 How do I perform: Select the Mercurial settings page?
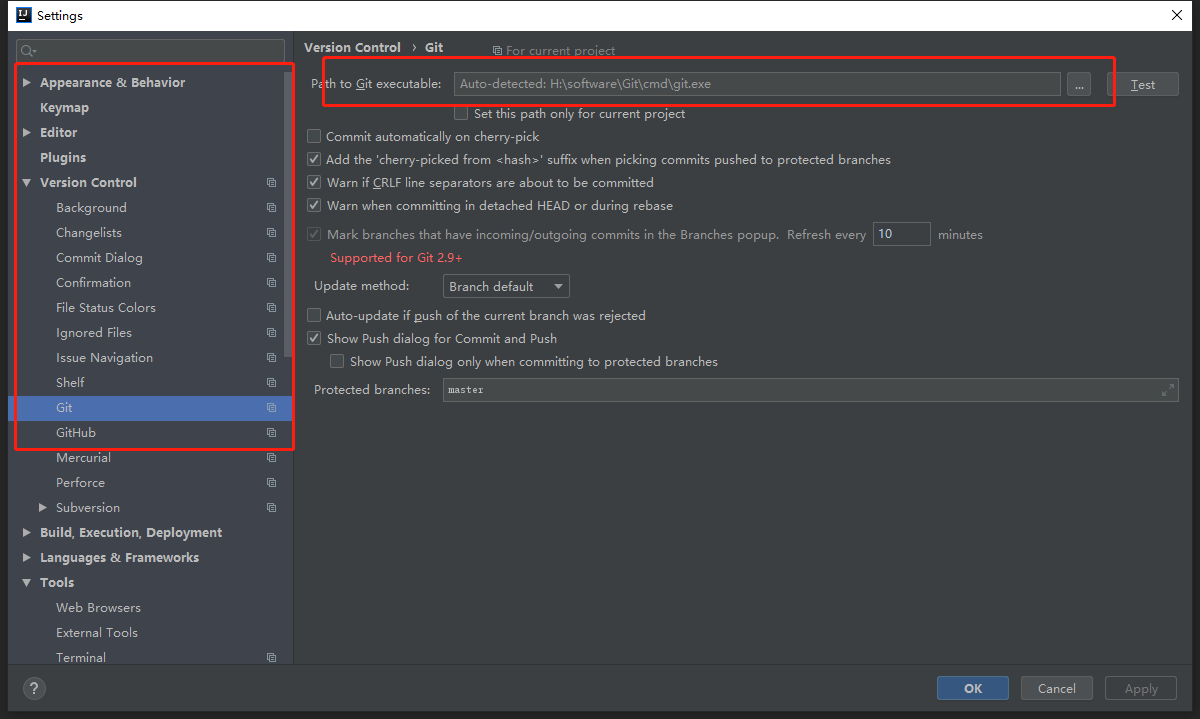tap(83, 457)
